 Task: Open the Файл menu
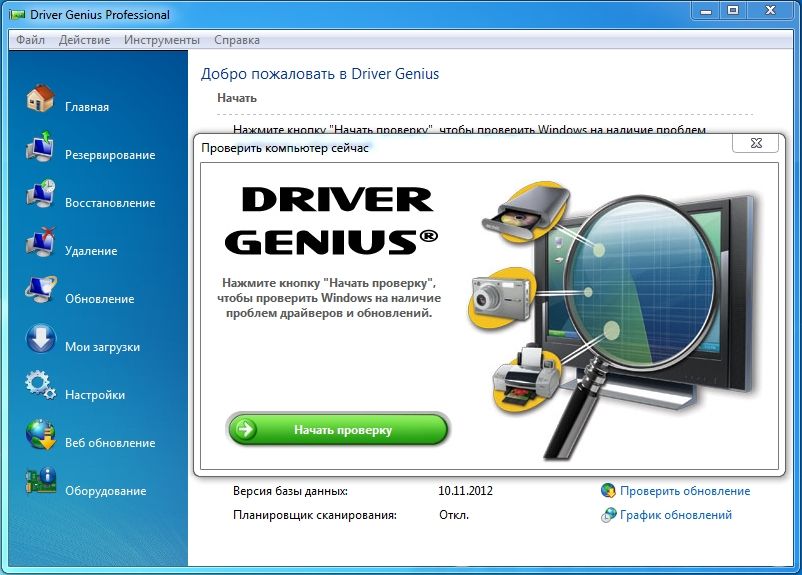(x=30, y=40)
